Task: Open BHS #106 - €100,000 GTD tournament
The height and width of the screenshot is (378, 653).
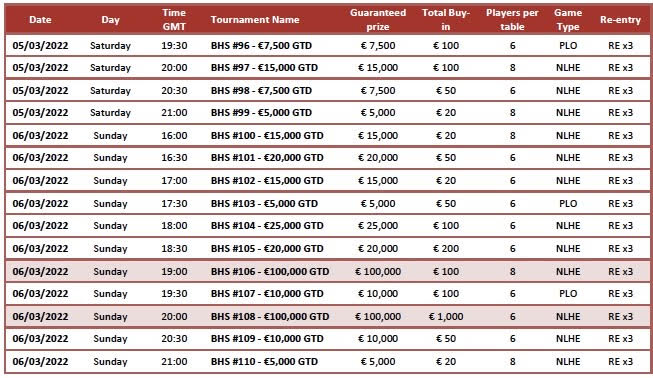Action: [x=270, y=271]
